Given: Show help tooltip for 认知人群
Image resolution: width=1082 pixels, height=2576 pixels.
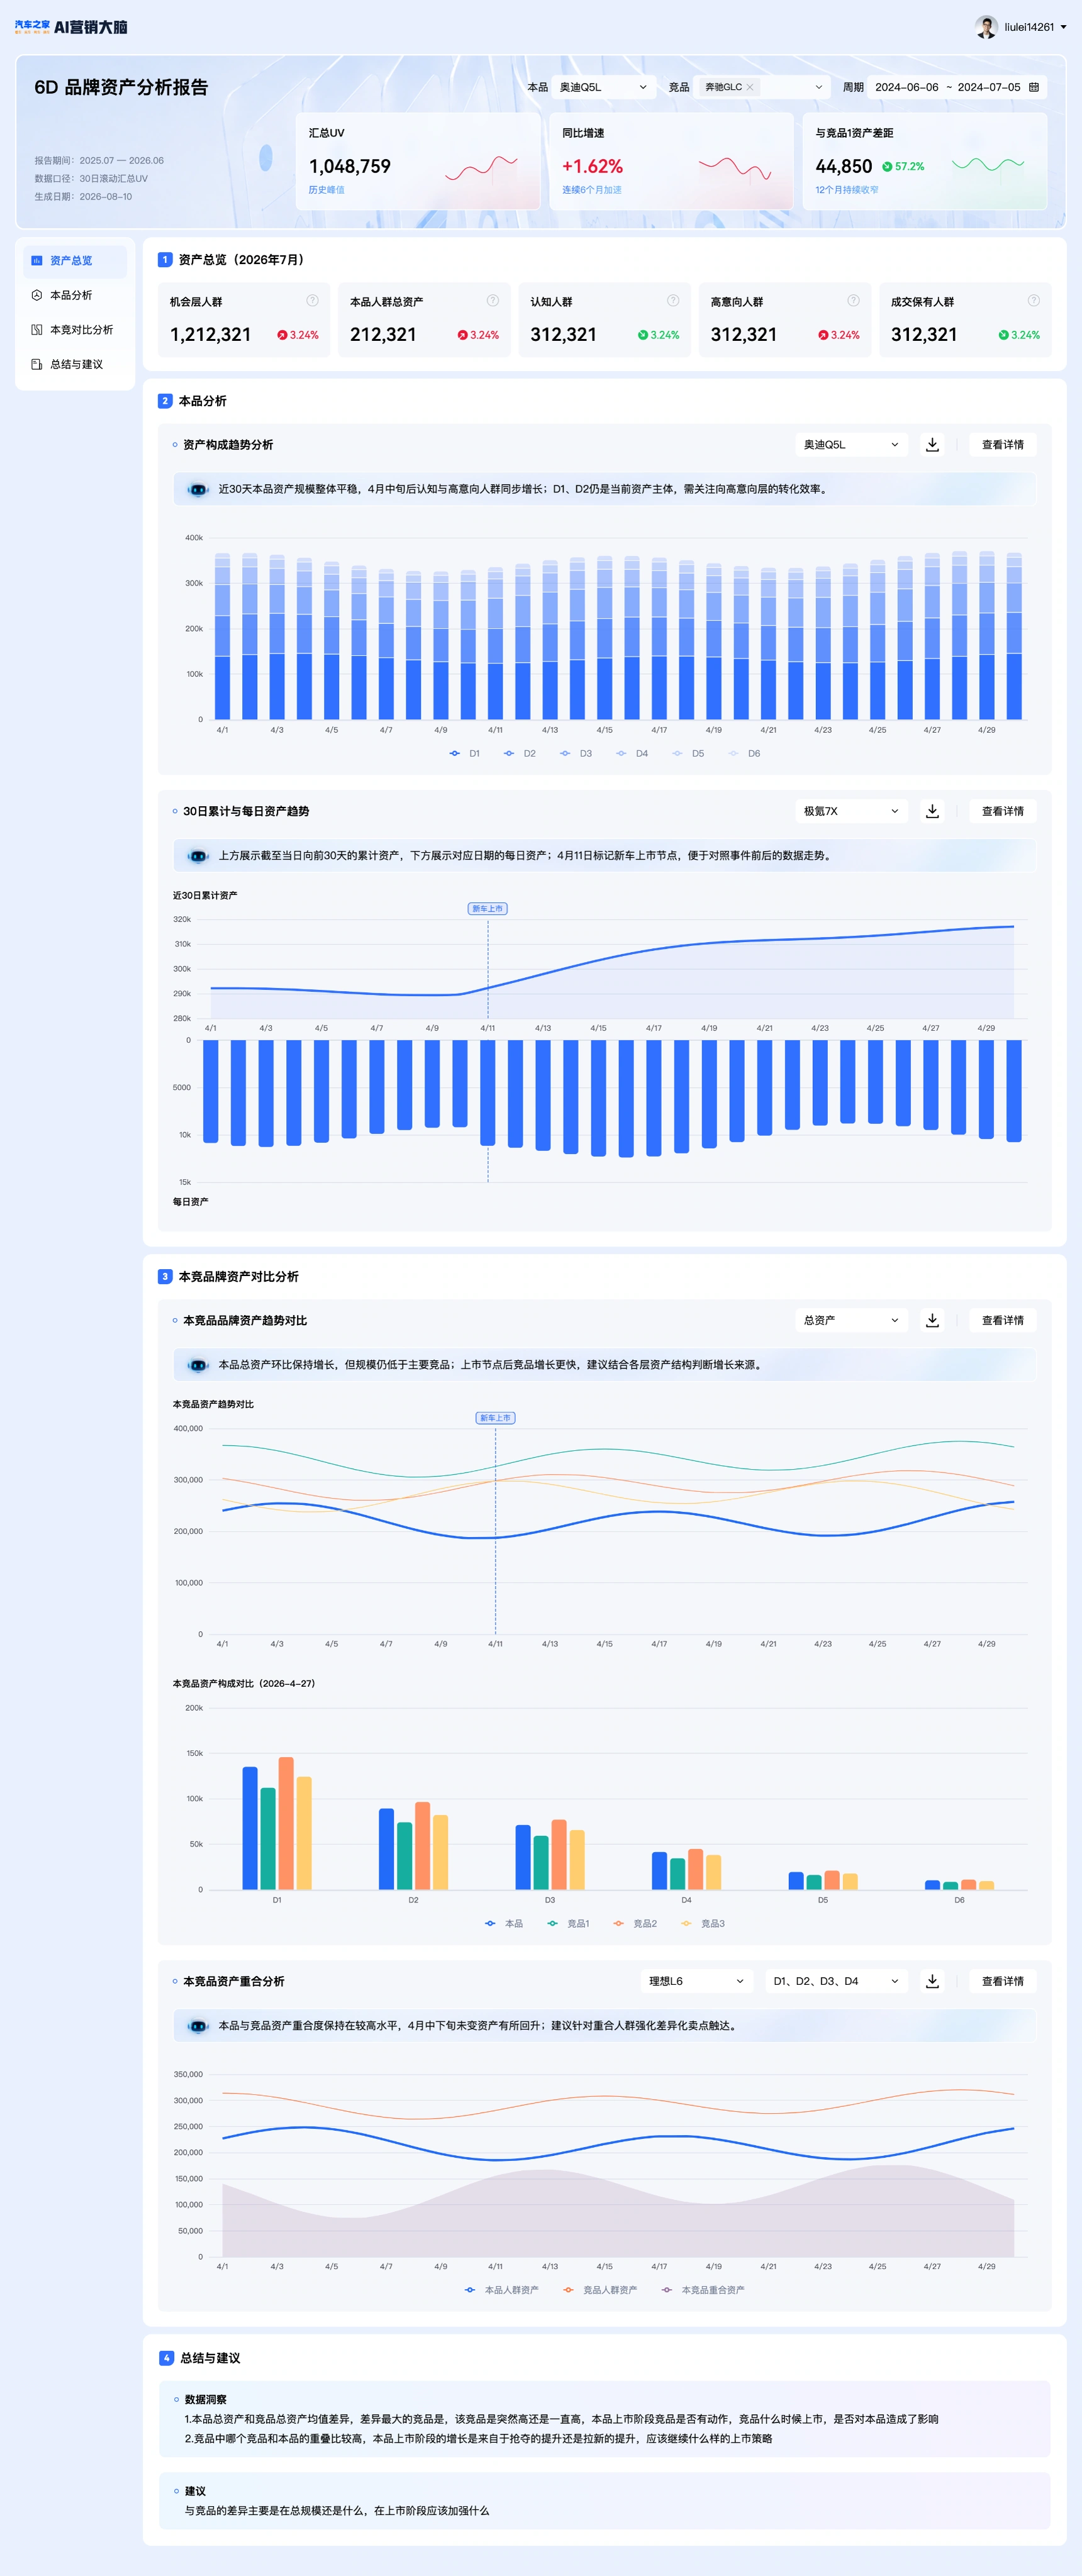Looking at the screenshot, I should tap(673, 300).
